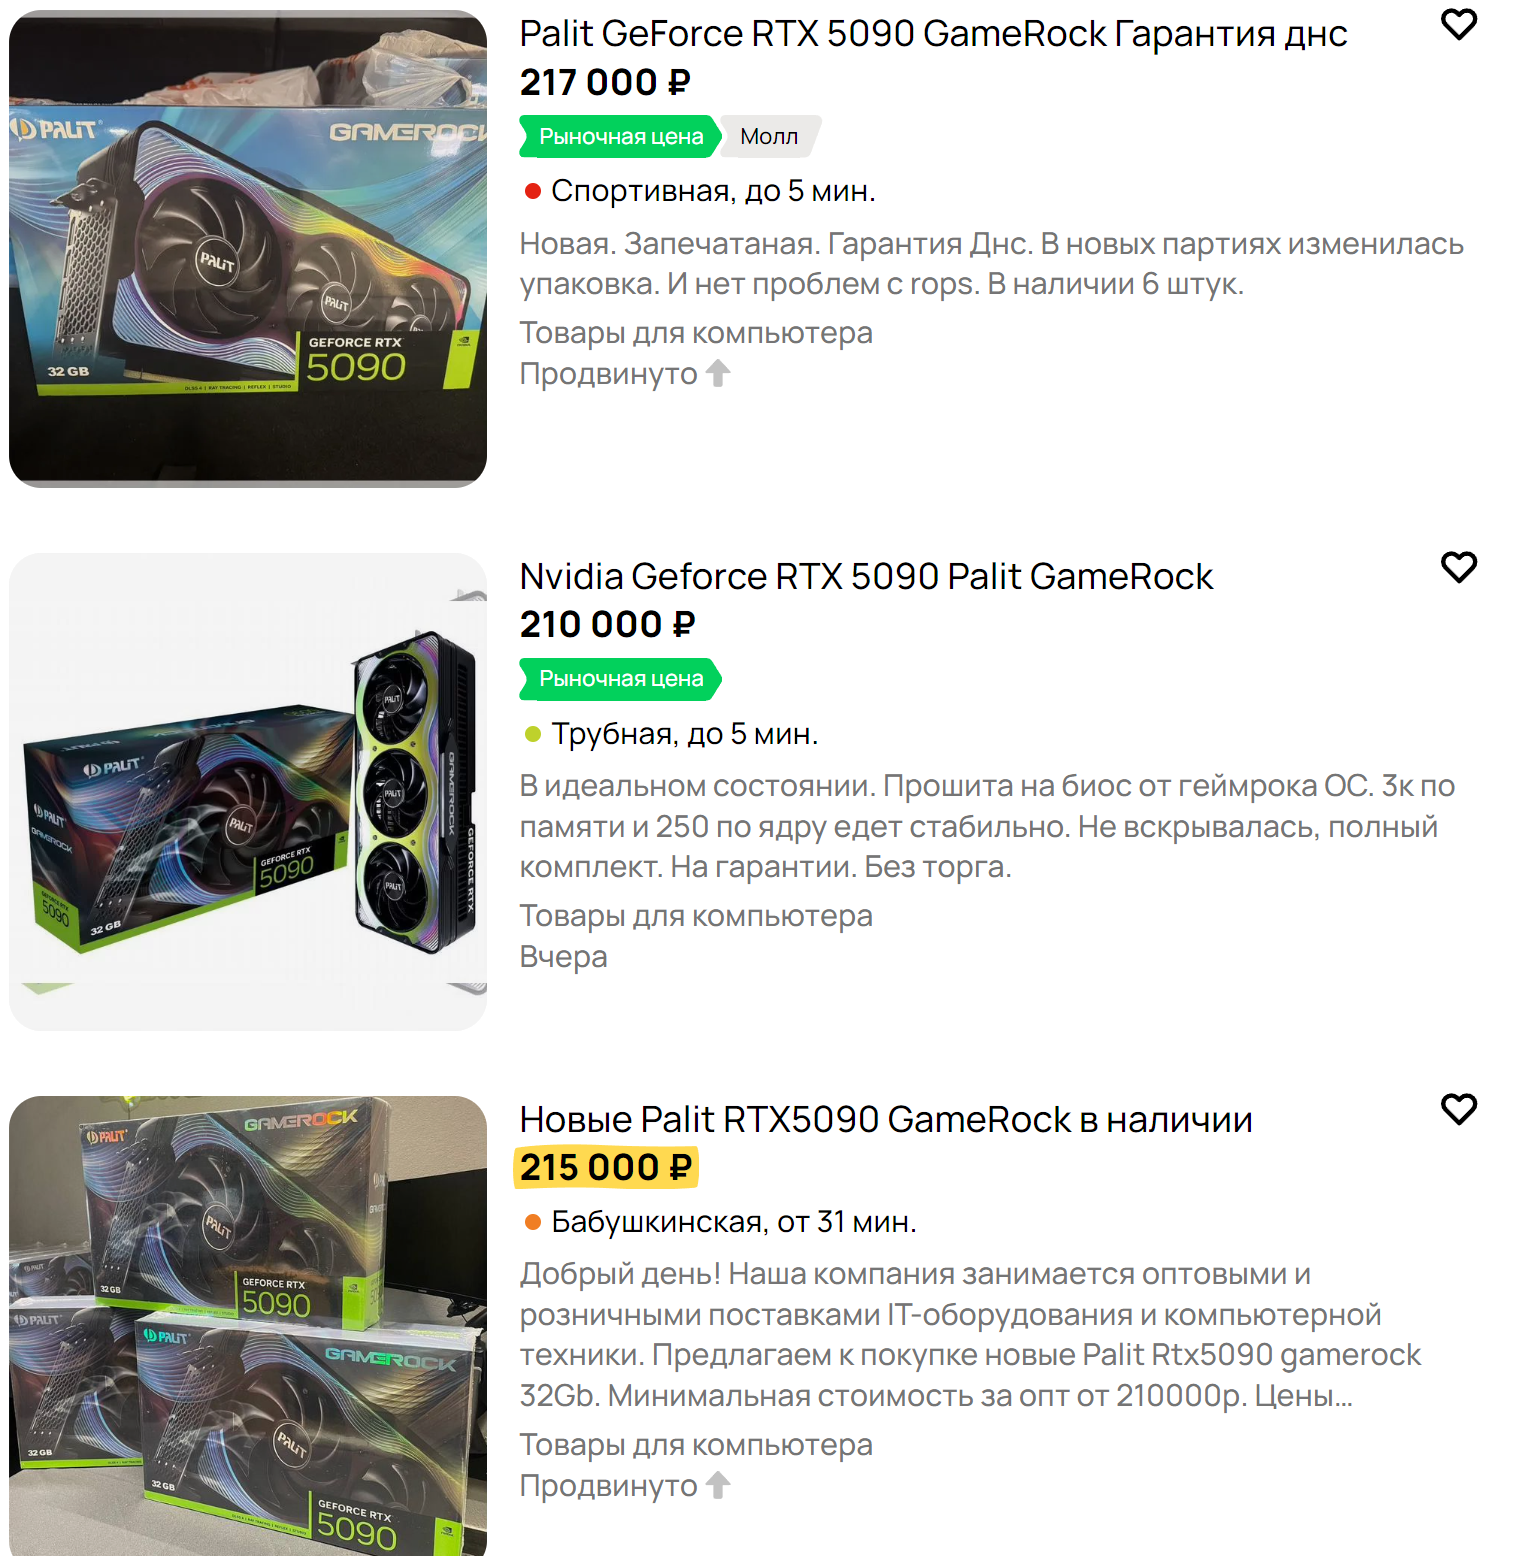This screenshot has height=1556, width=1524.
Task: Open the second listing's GPU and box photo
Action: (x=248, y=792)
